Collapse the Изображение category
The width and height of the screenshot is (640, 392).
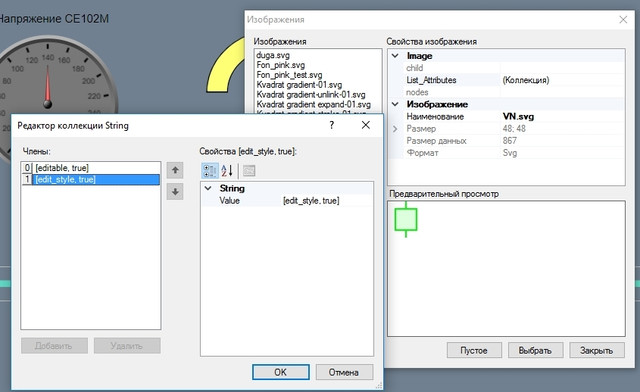coord(395,104)
